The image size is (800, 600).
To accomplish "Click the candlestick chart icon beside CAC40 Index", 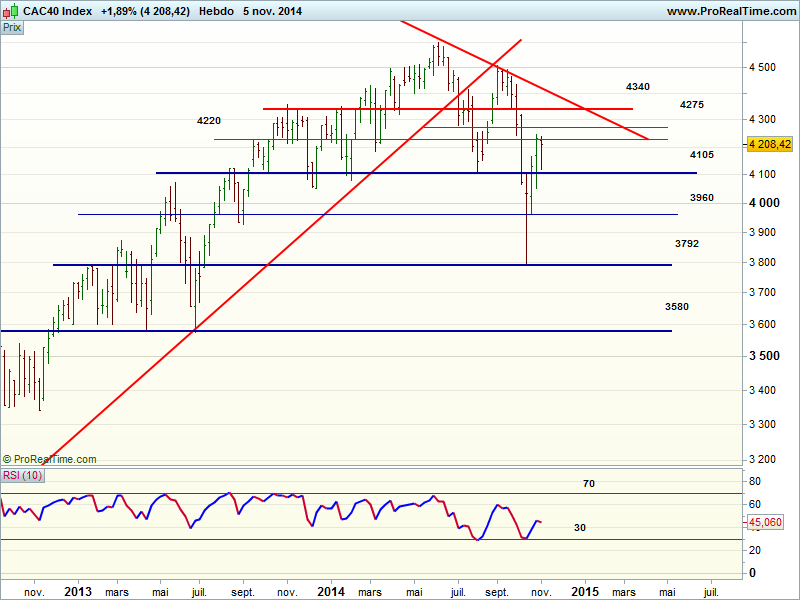I will click(x=9, y=11).
